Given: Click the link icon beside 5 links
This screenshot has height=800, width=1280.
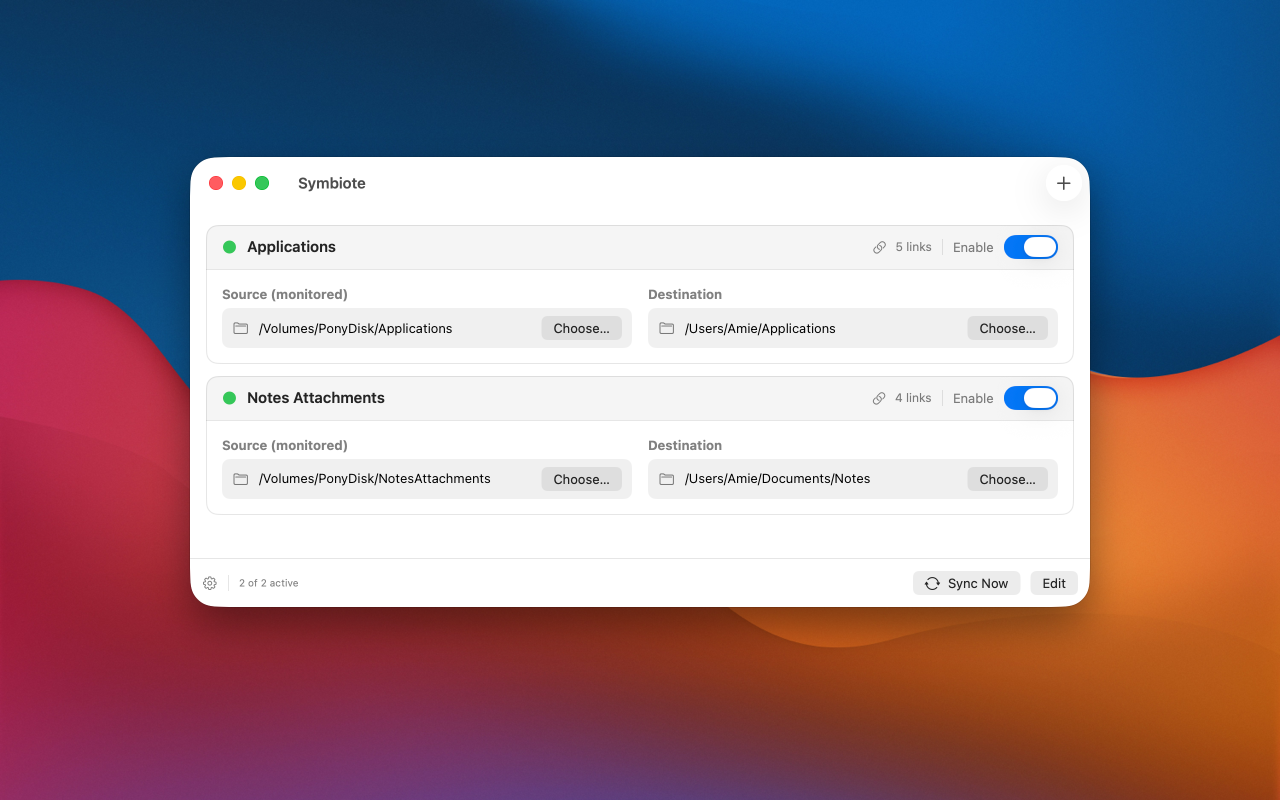Looking at the screenshot, I should [x=879, y=247].
